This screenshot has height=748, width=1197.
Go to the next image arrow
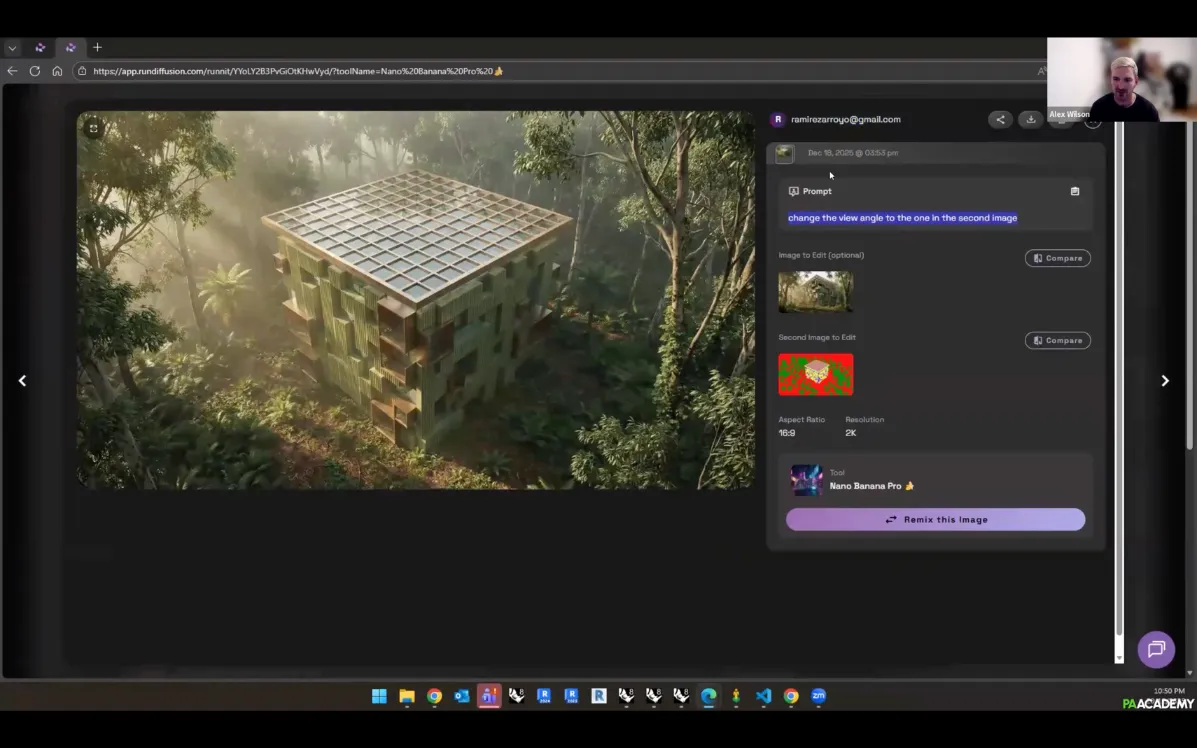1164,381
